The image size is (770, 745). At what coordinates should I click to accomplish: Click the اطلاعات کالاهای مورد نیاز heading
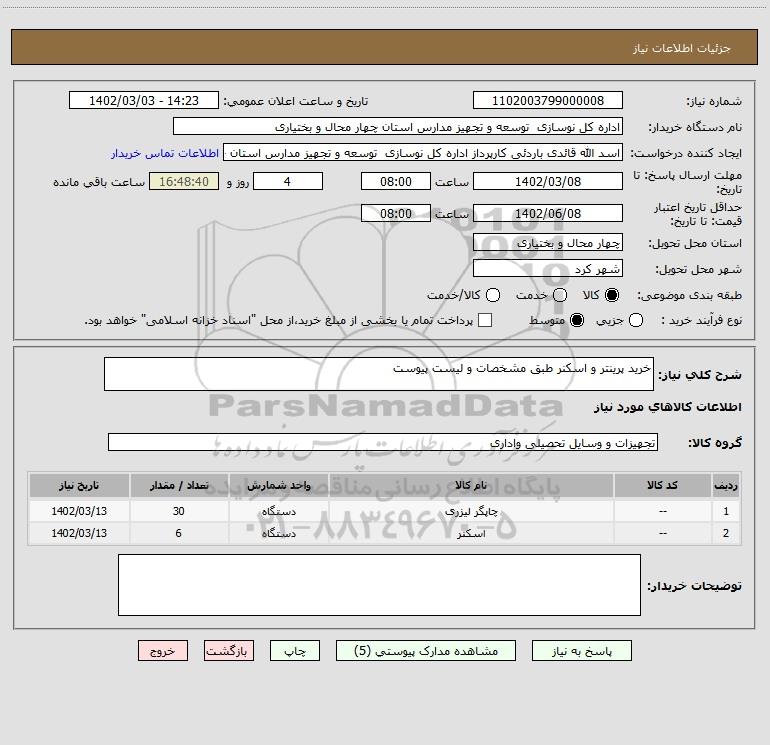[668, 407]
